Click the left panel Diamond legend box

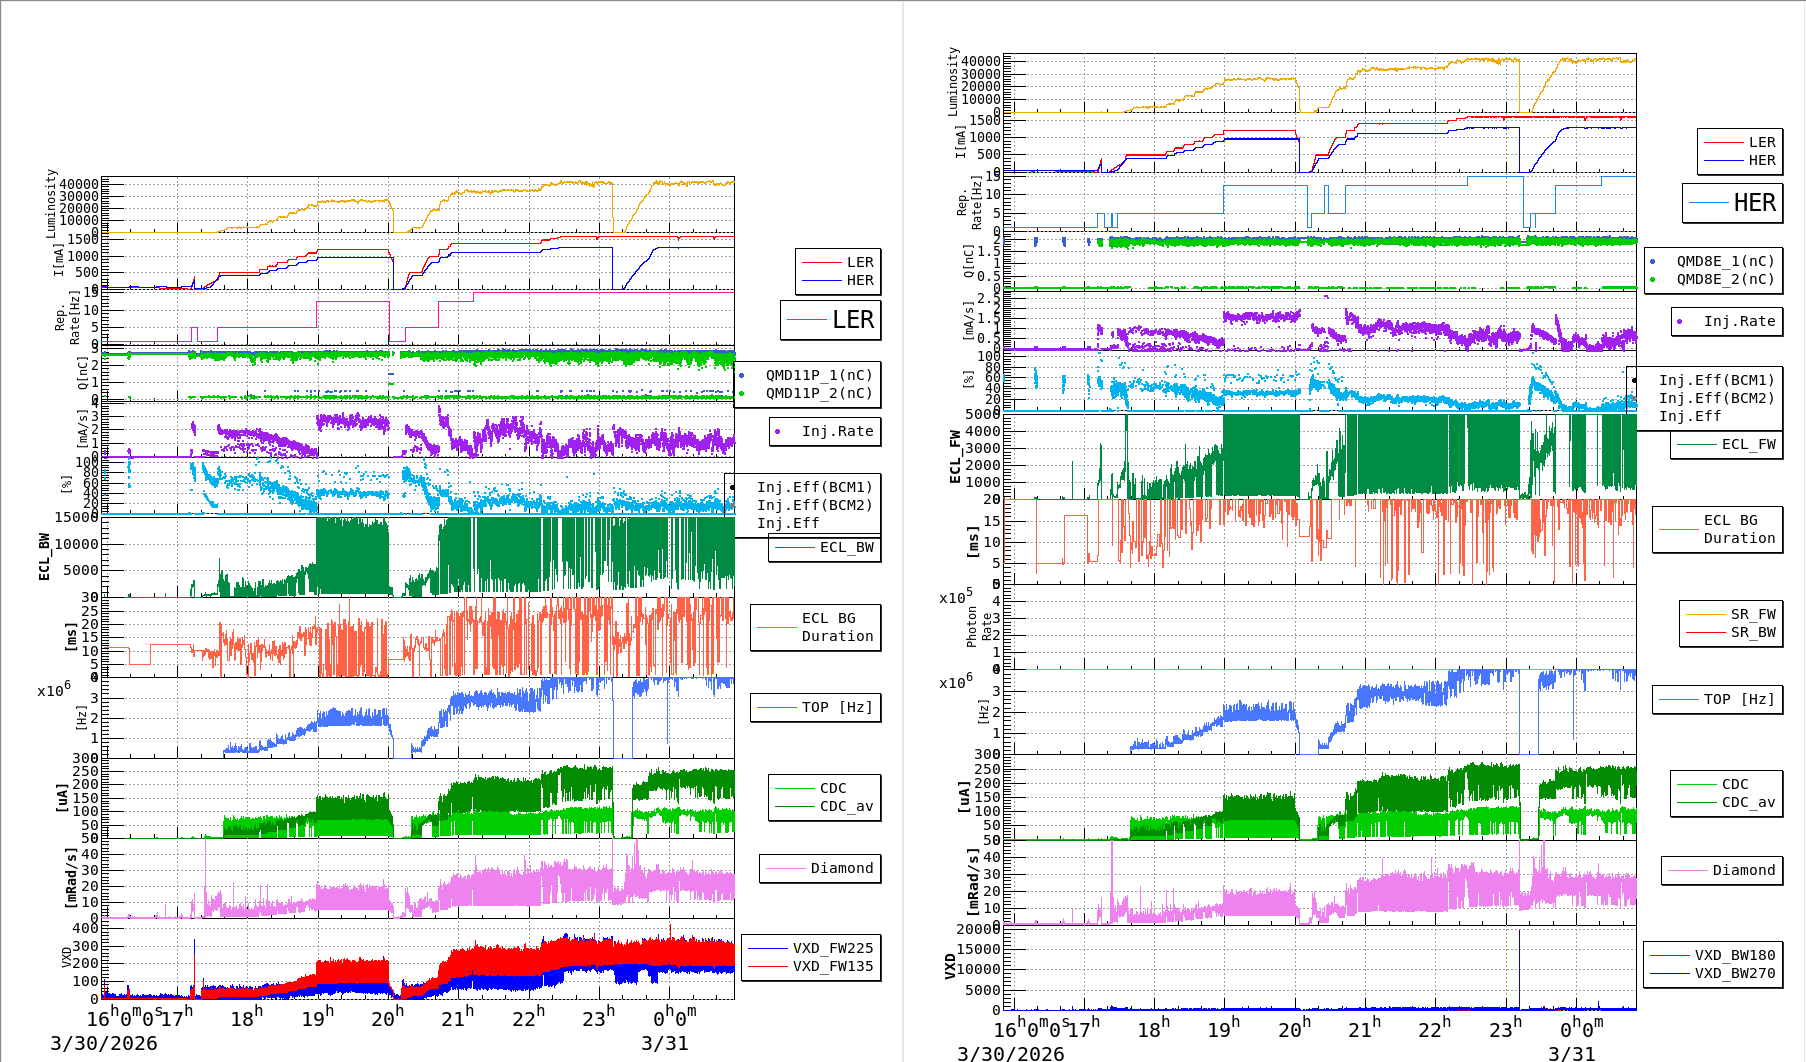pos(820,869)
